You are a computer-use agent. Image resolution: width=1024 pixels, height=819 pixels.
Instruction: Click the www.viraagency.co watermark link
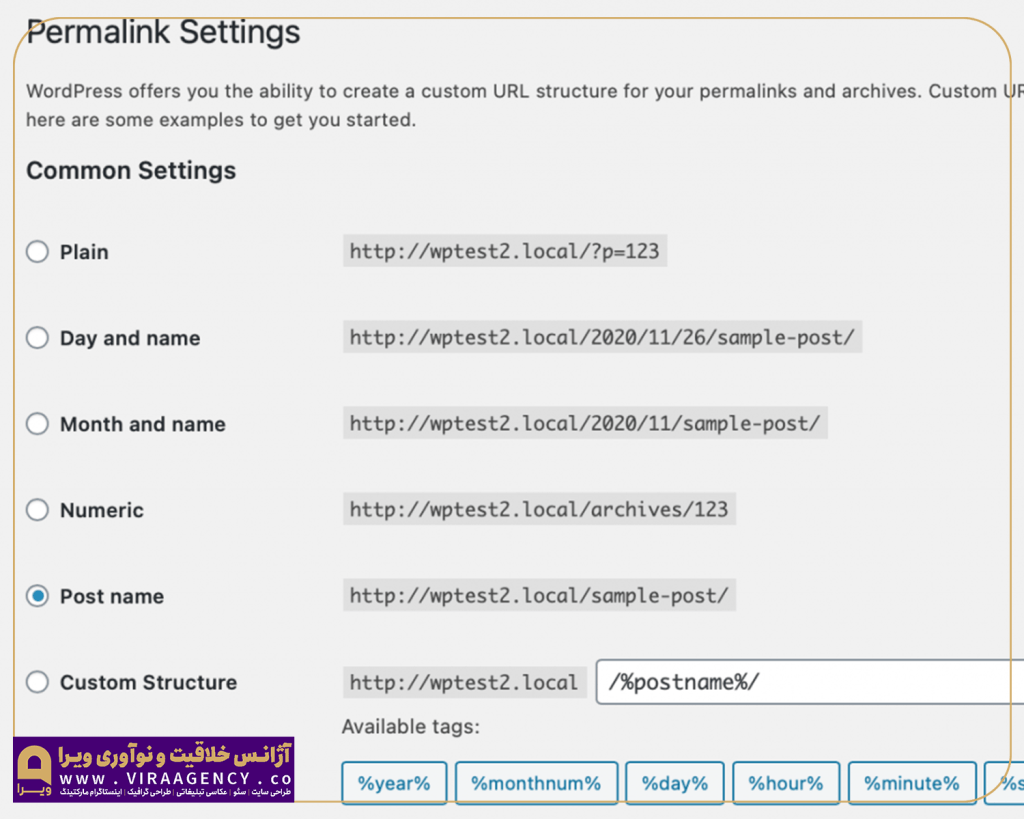click(x=176, y=779)
